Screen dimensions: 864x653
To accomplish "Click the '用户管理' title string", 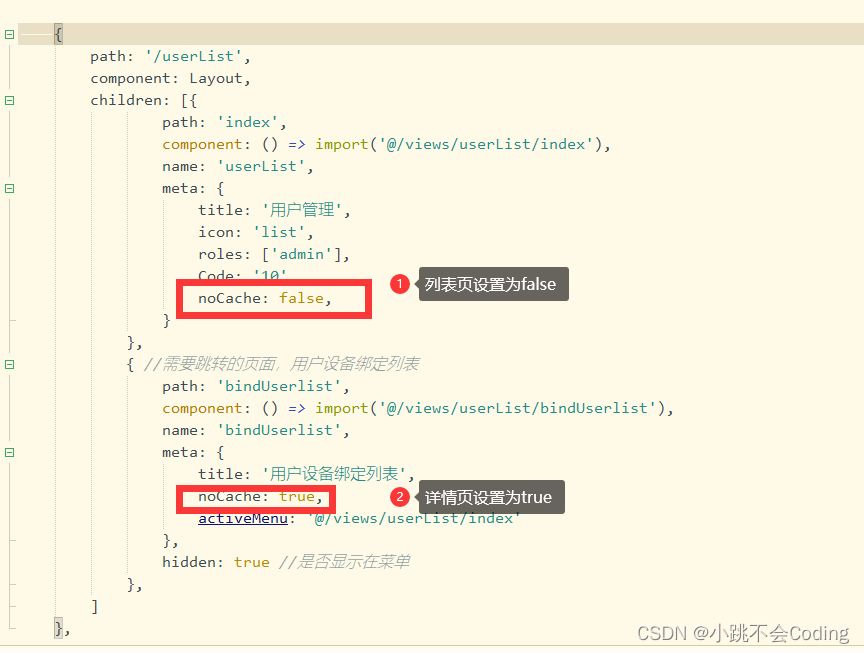I will point(302,210).
